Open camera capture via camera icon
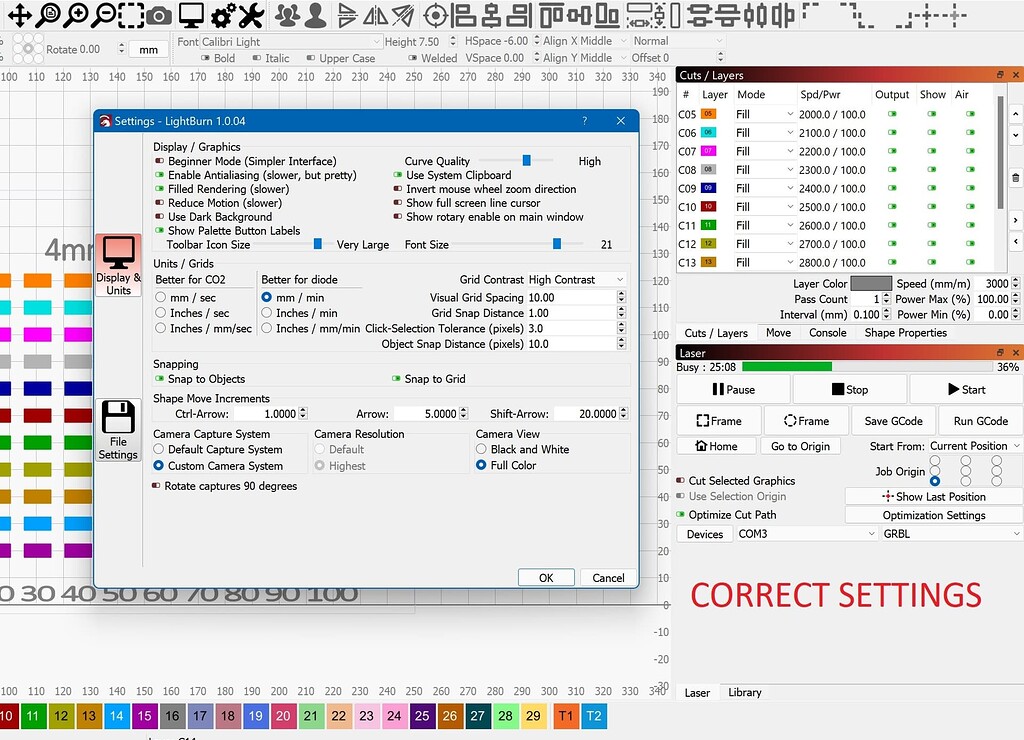The width and height of the screenshot is (1024, 740). tap(159, 16)
